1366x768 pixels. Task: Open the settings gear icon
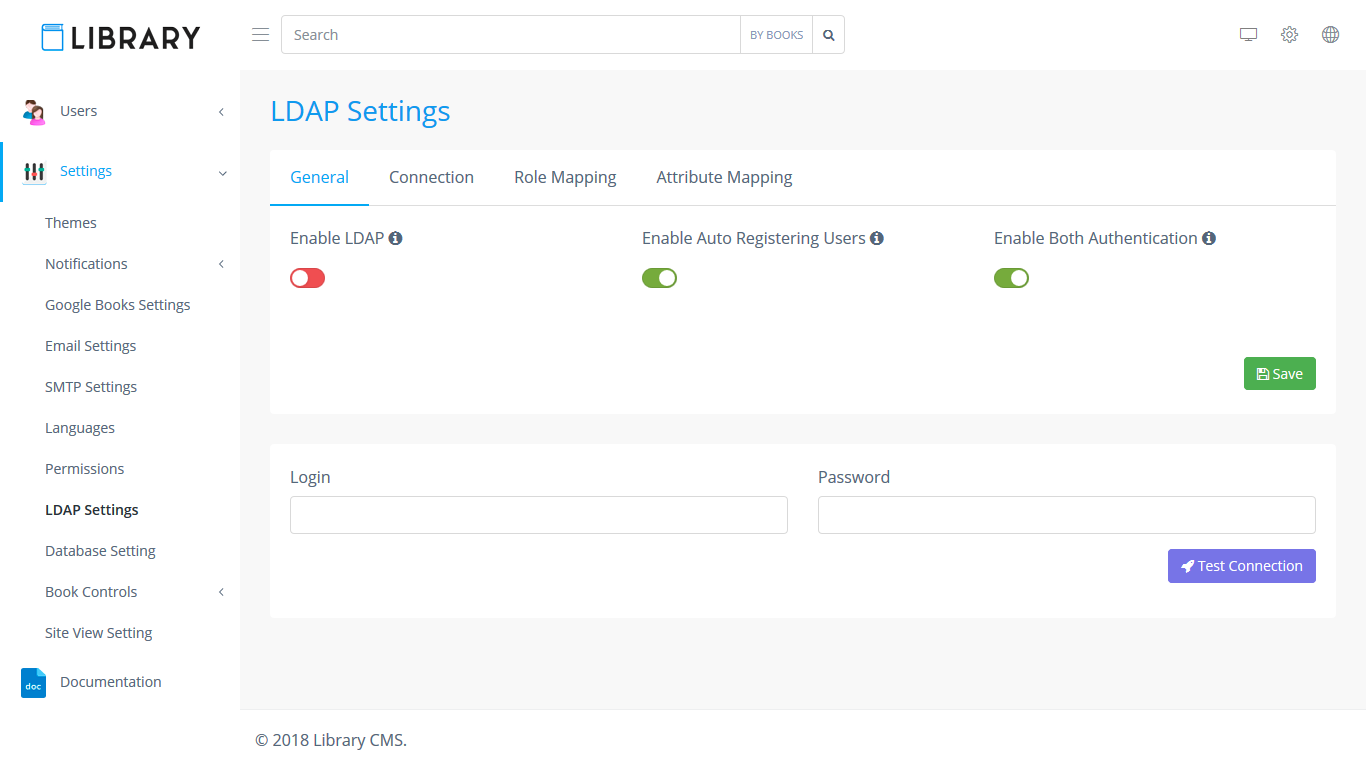(1289, 35)
